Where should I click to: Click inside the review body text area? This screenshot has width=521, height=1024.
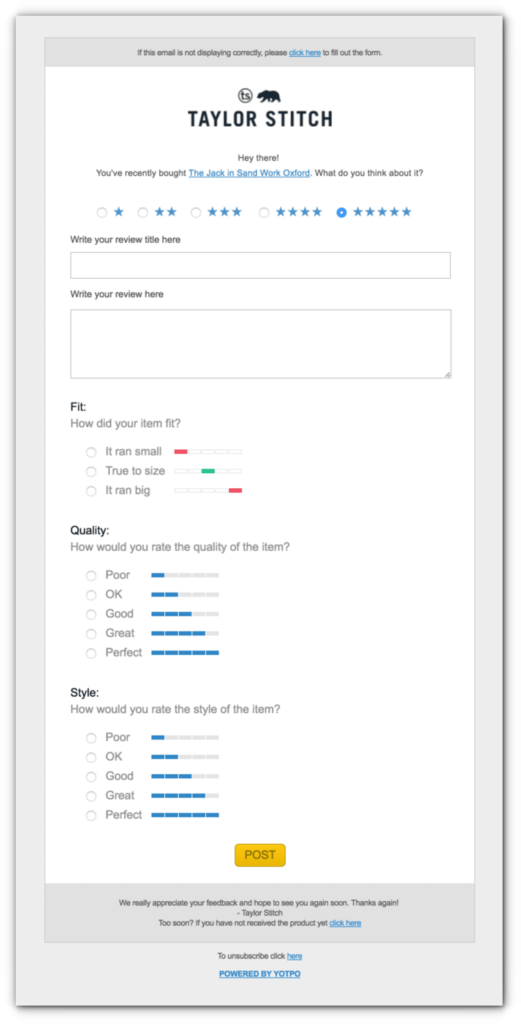coord(260,344)
